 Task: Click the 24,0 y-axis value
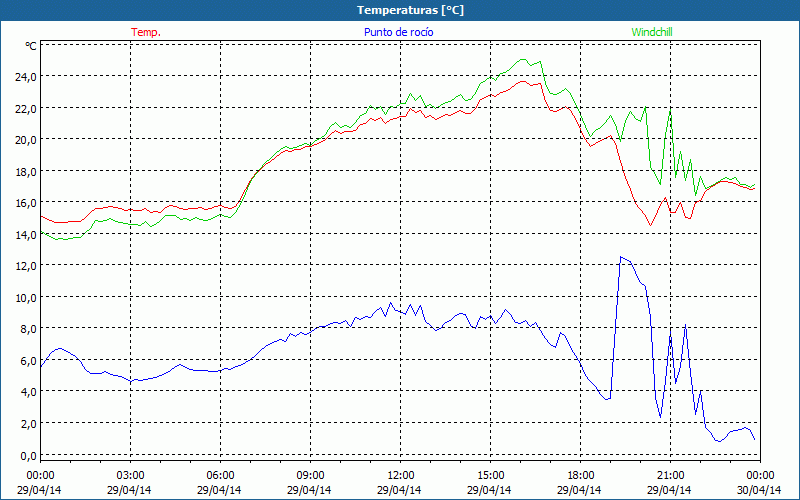26,77
